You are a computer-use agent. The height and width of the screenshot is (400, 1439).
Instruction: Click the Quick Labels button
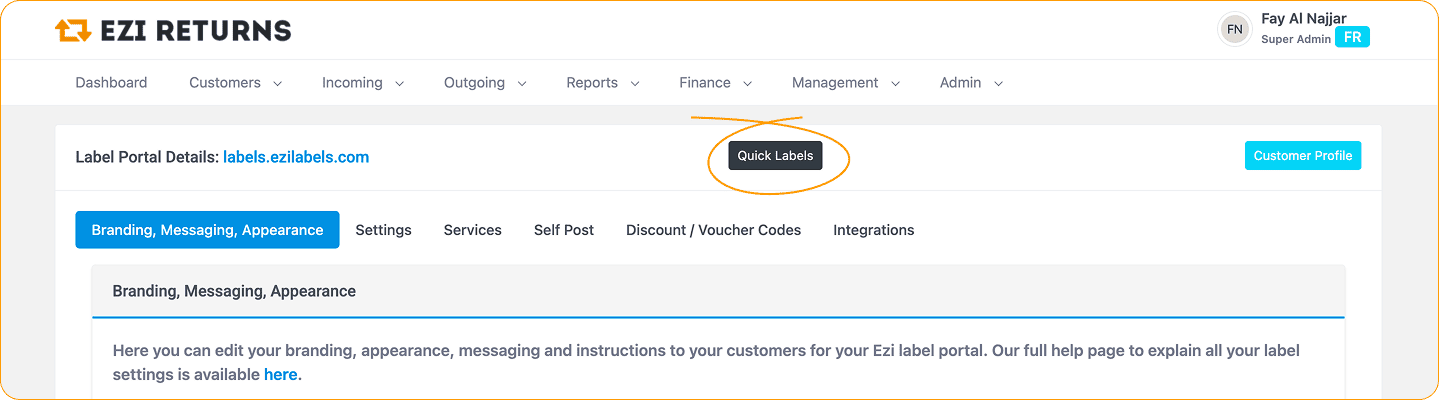[775, 156]
